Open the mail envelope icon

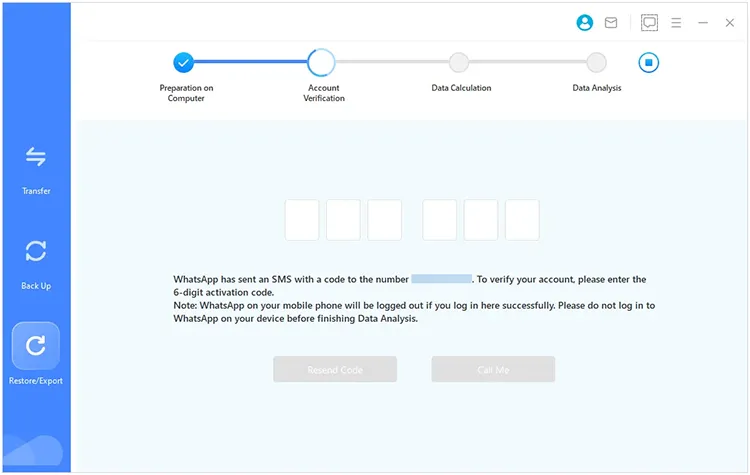611,22
